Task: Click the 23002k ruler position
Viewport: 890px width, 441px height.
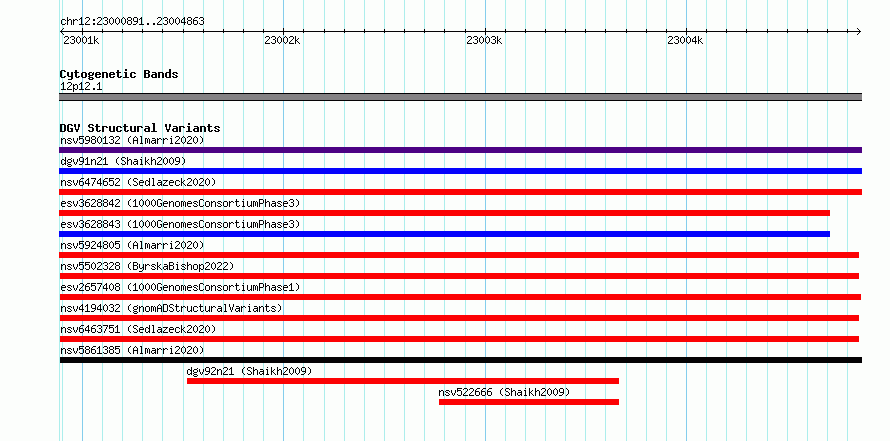Action: (x=282, y=40)
